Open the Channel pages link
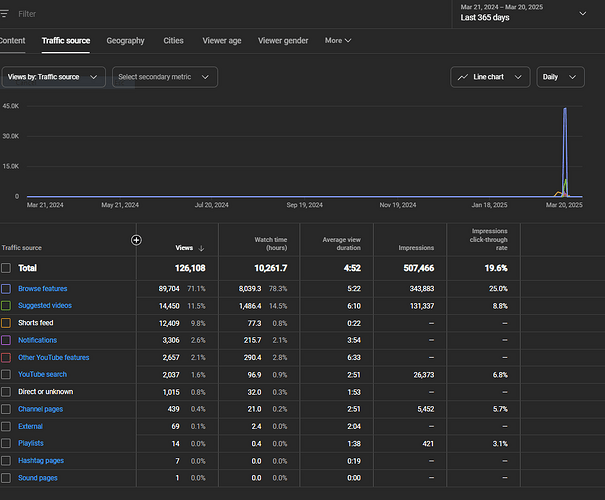 click(x=40, y=409)
